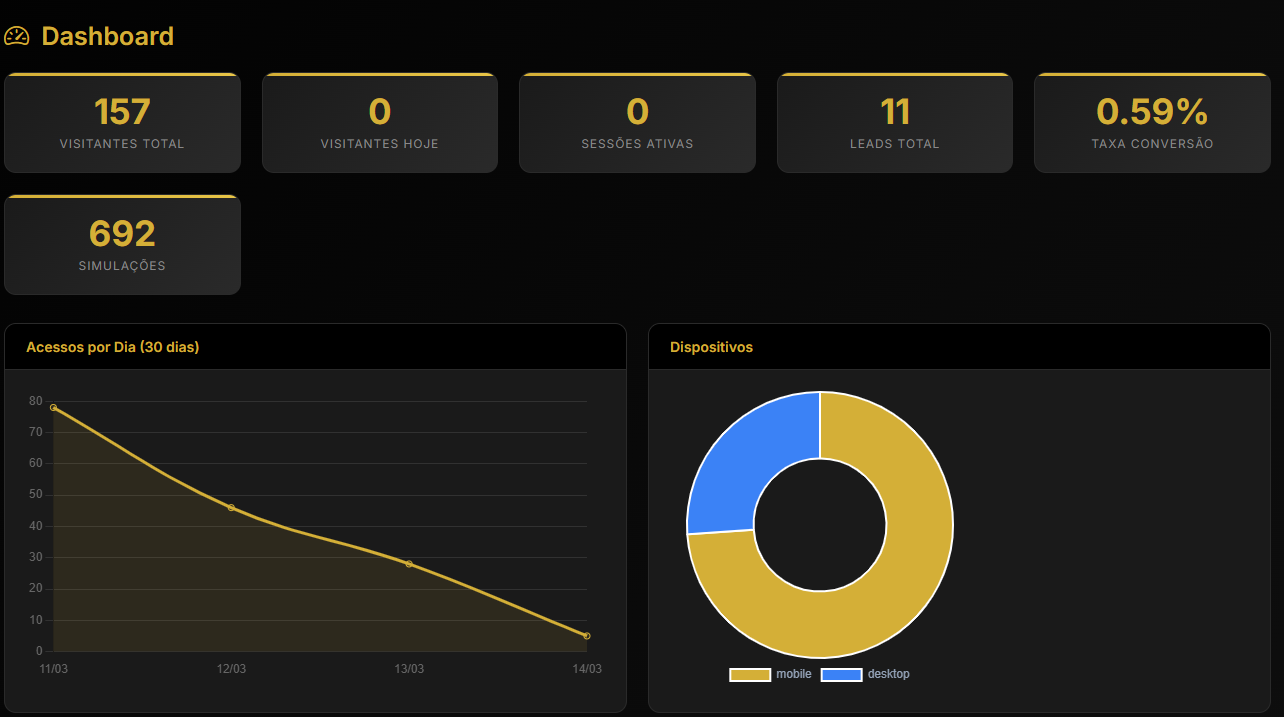This screenshot has height=717, width=1284.
Task: Select the Leads Total card showing 11
Action: point(894,122)
